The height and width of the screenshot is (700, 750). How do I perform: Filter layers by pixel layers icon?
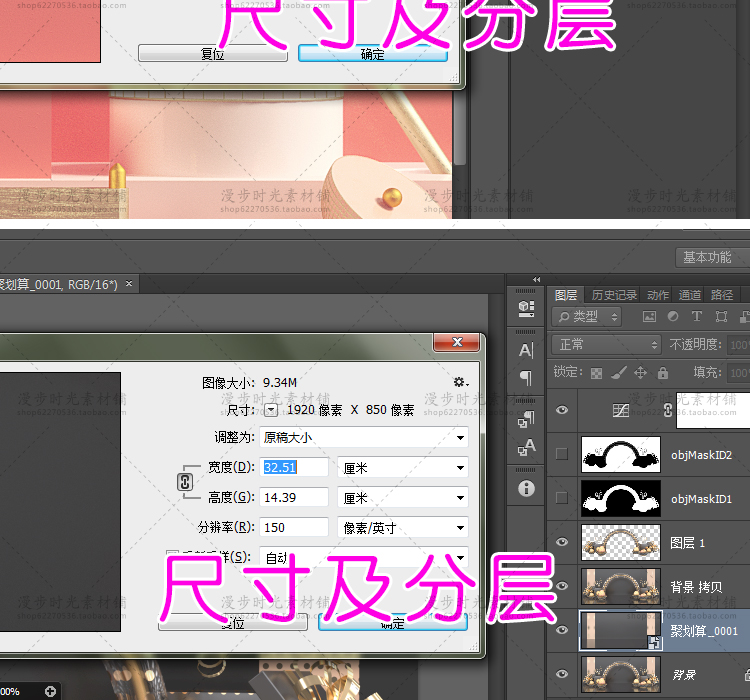tap(649, 317)
